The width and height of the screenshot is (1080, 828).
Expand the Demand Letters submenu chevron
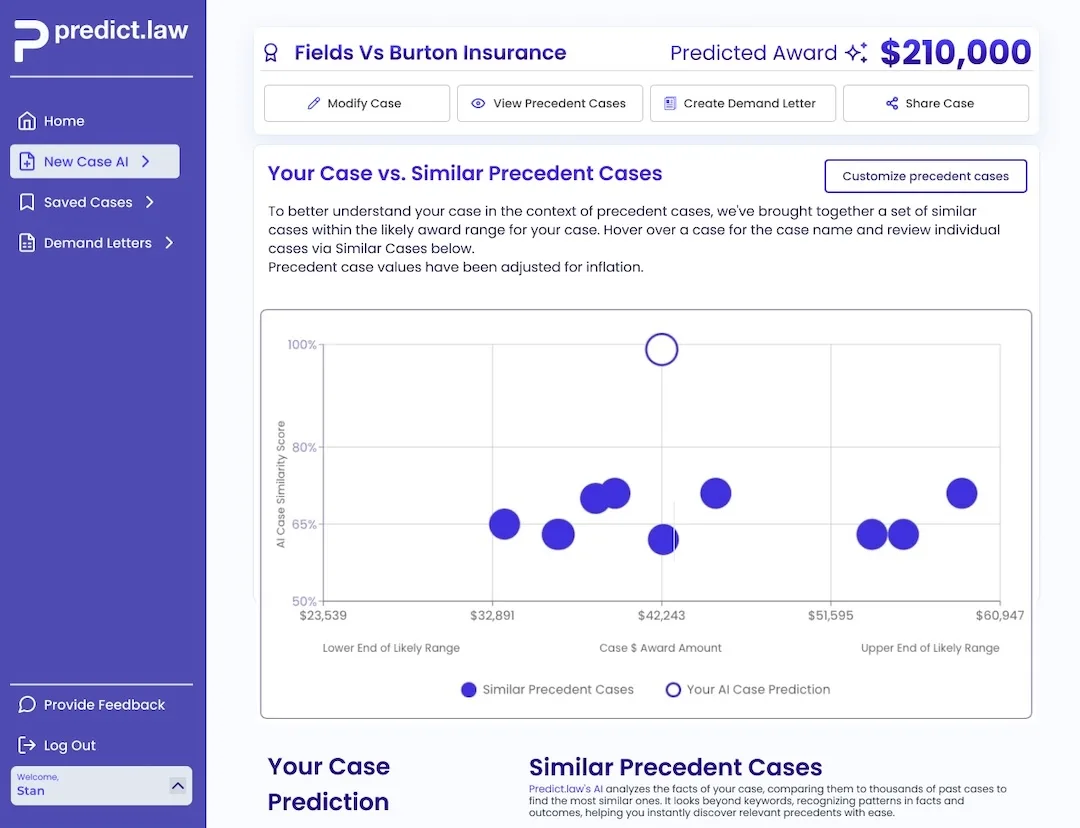click(x=169, y=243)
